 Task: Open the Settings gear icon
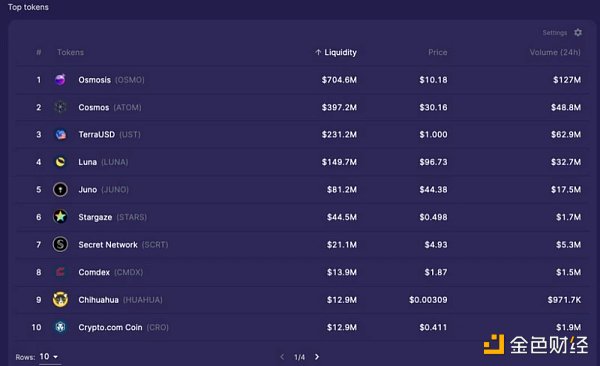[x=578, y=33]
